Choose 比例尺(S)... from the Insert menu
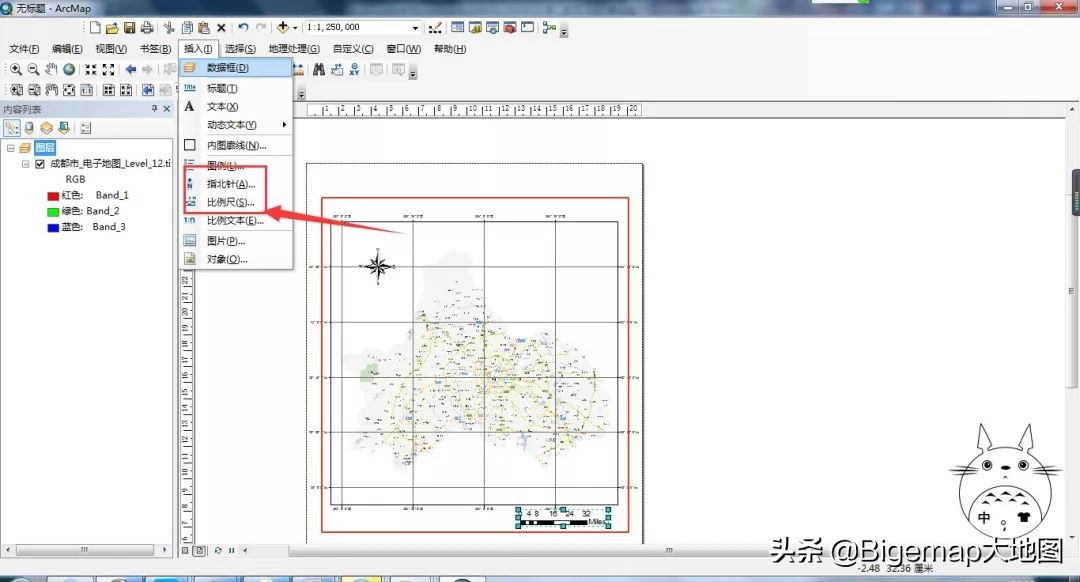The width and height of the screenshot is (1080, 582). coord(230,202)
